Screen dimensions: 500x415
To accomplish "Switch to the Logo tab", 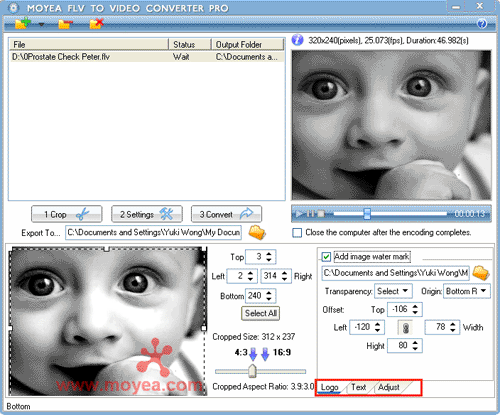I will (329, 387).
